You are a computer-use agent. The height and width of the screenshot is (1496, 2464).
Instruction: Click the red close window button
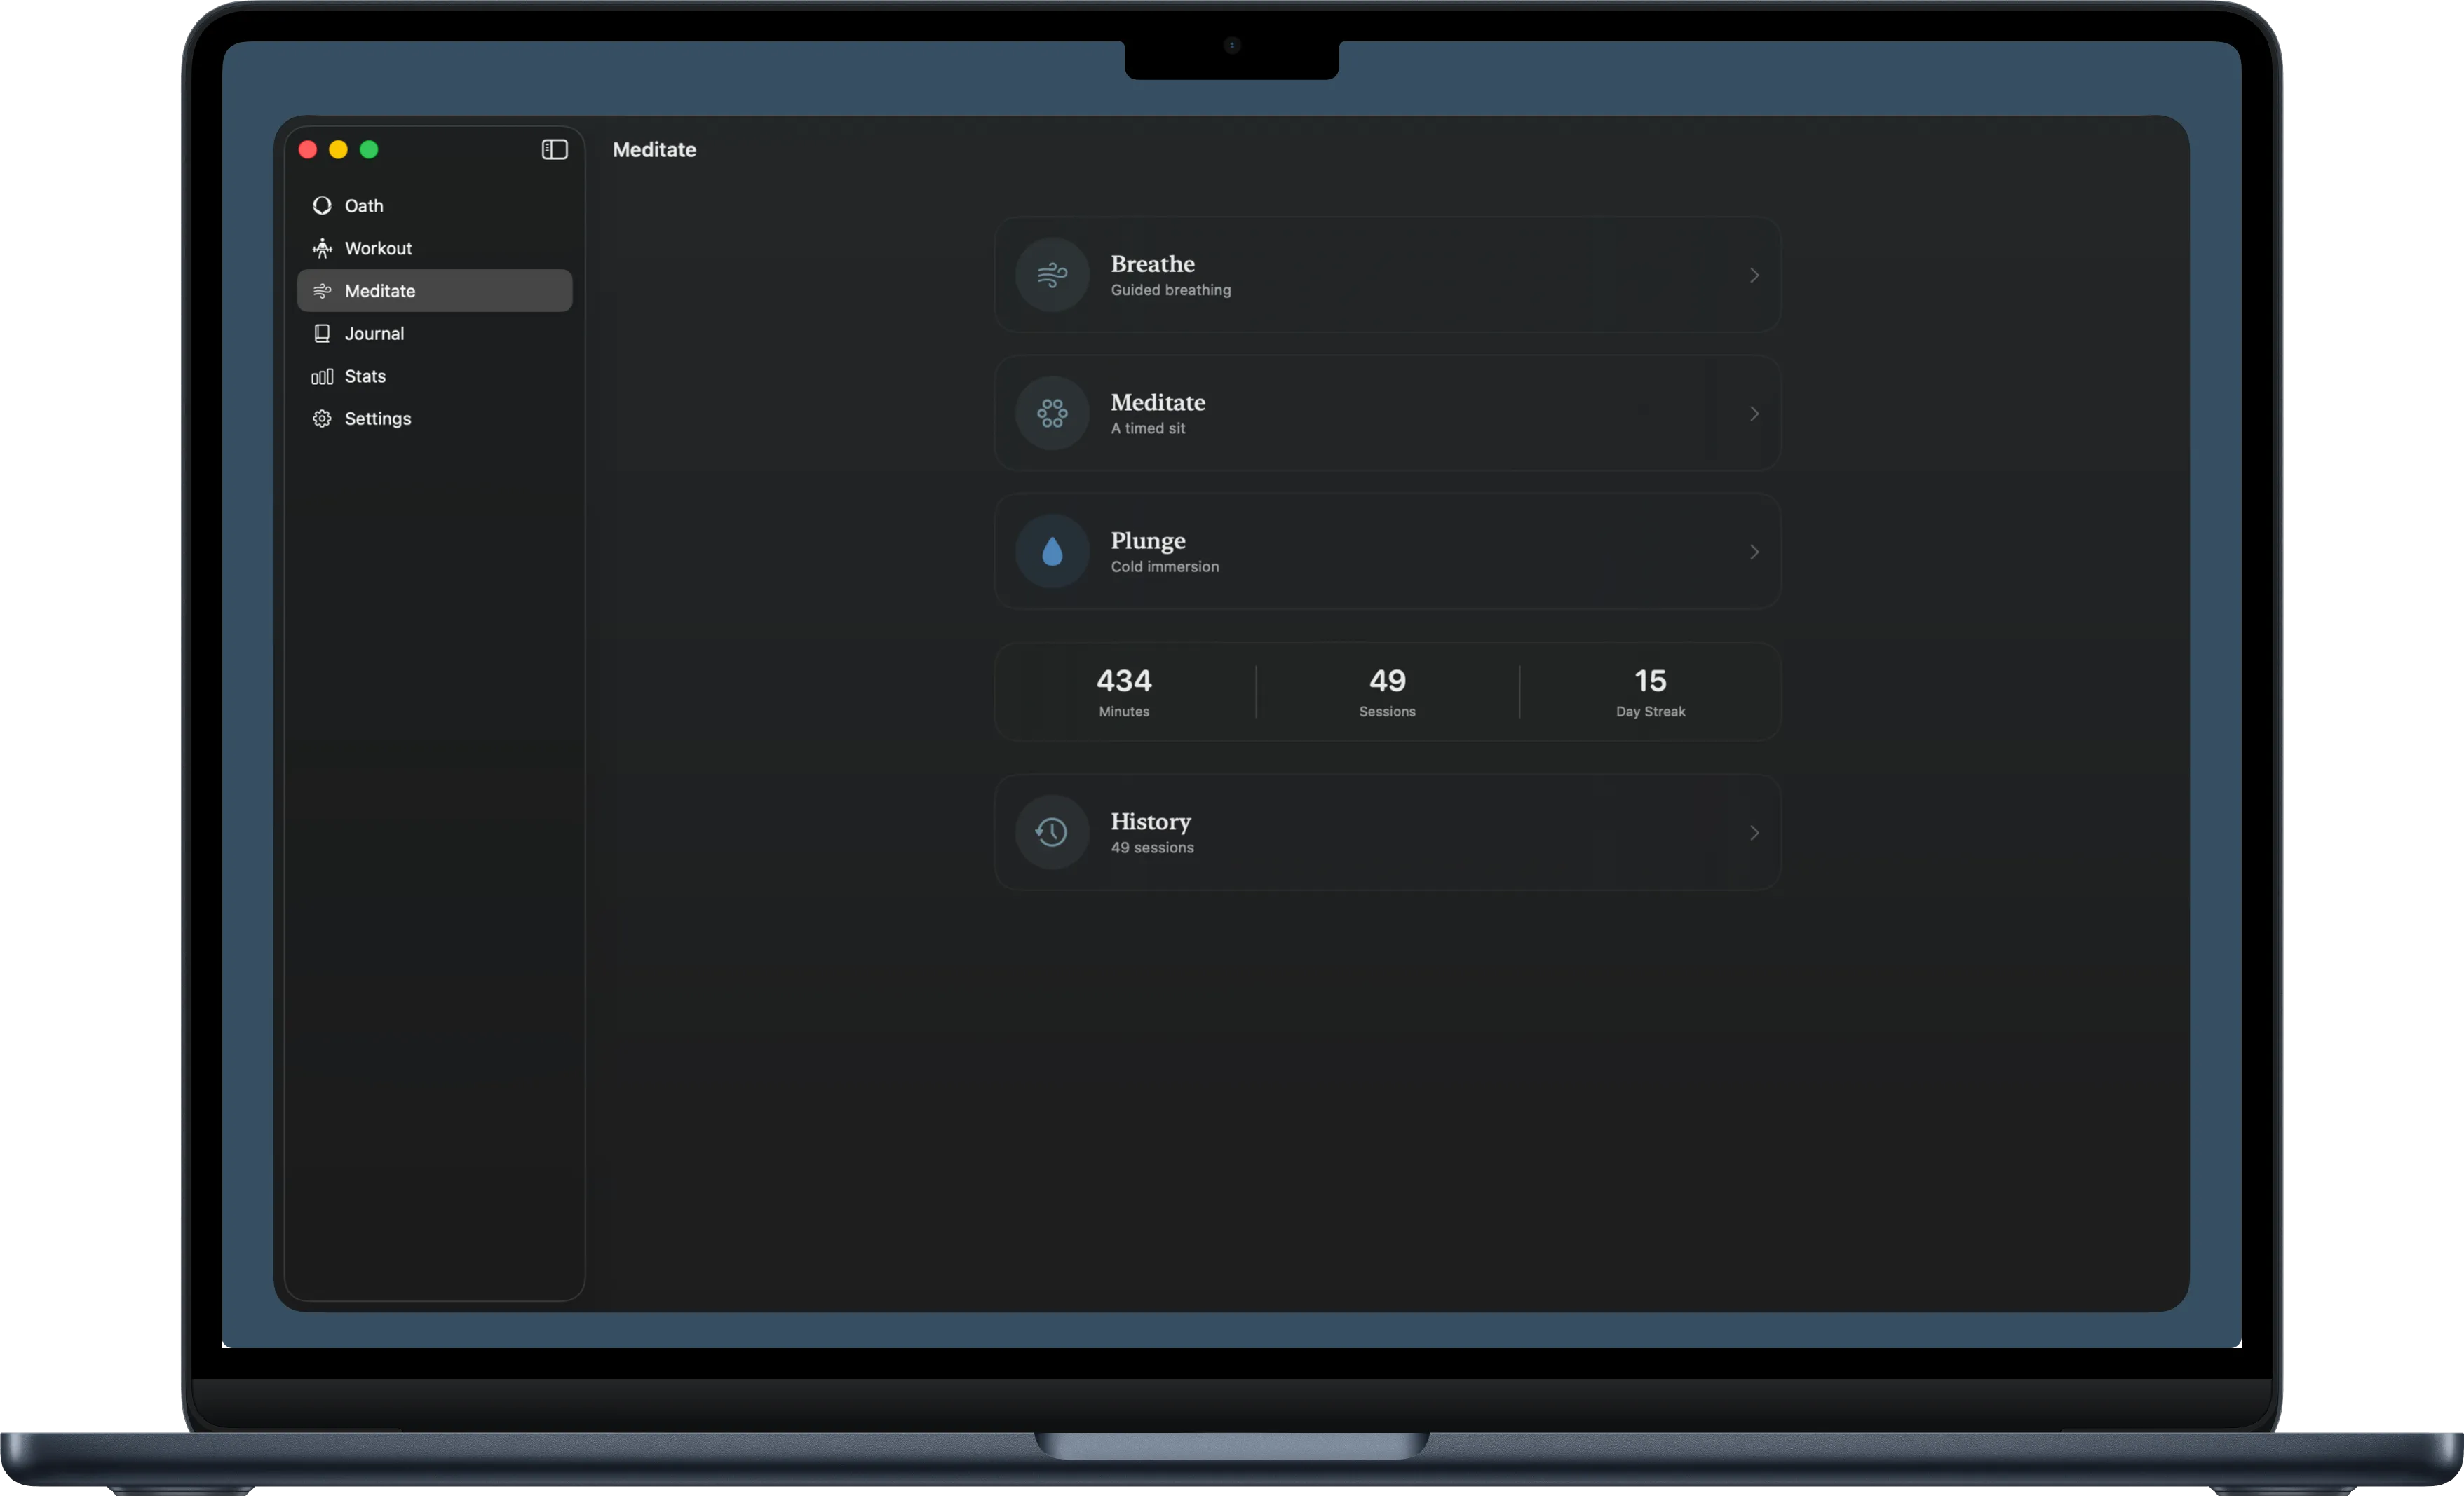[308, 149]
